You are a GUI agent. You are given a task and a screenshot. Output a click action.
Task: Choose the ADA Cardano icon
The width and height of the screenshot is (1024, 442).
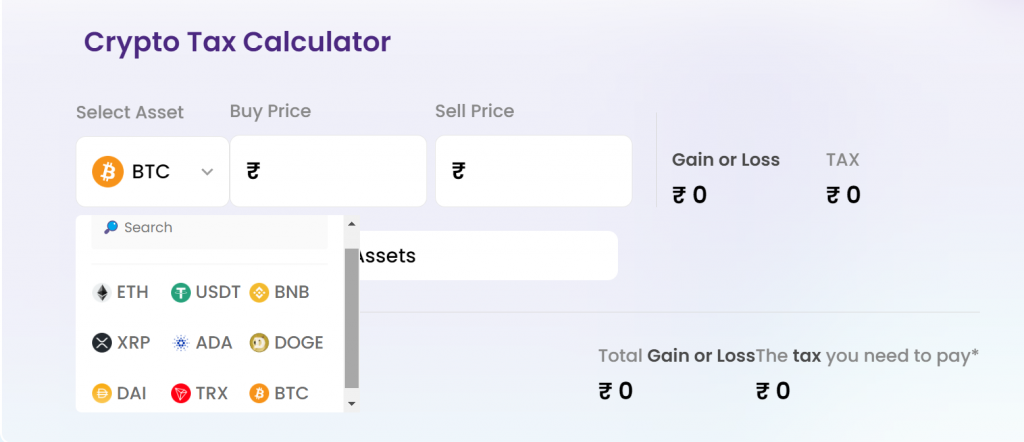click(181, 343)
